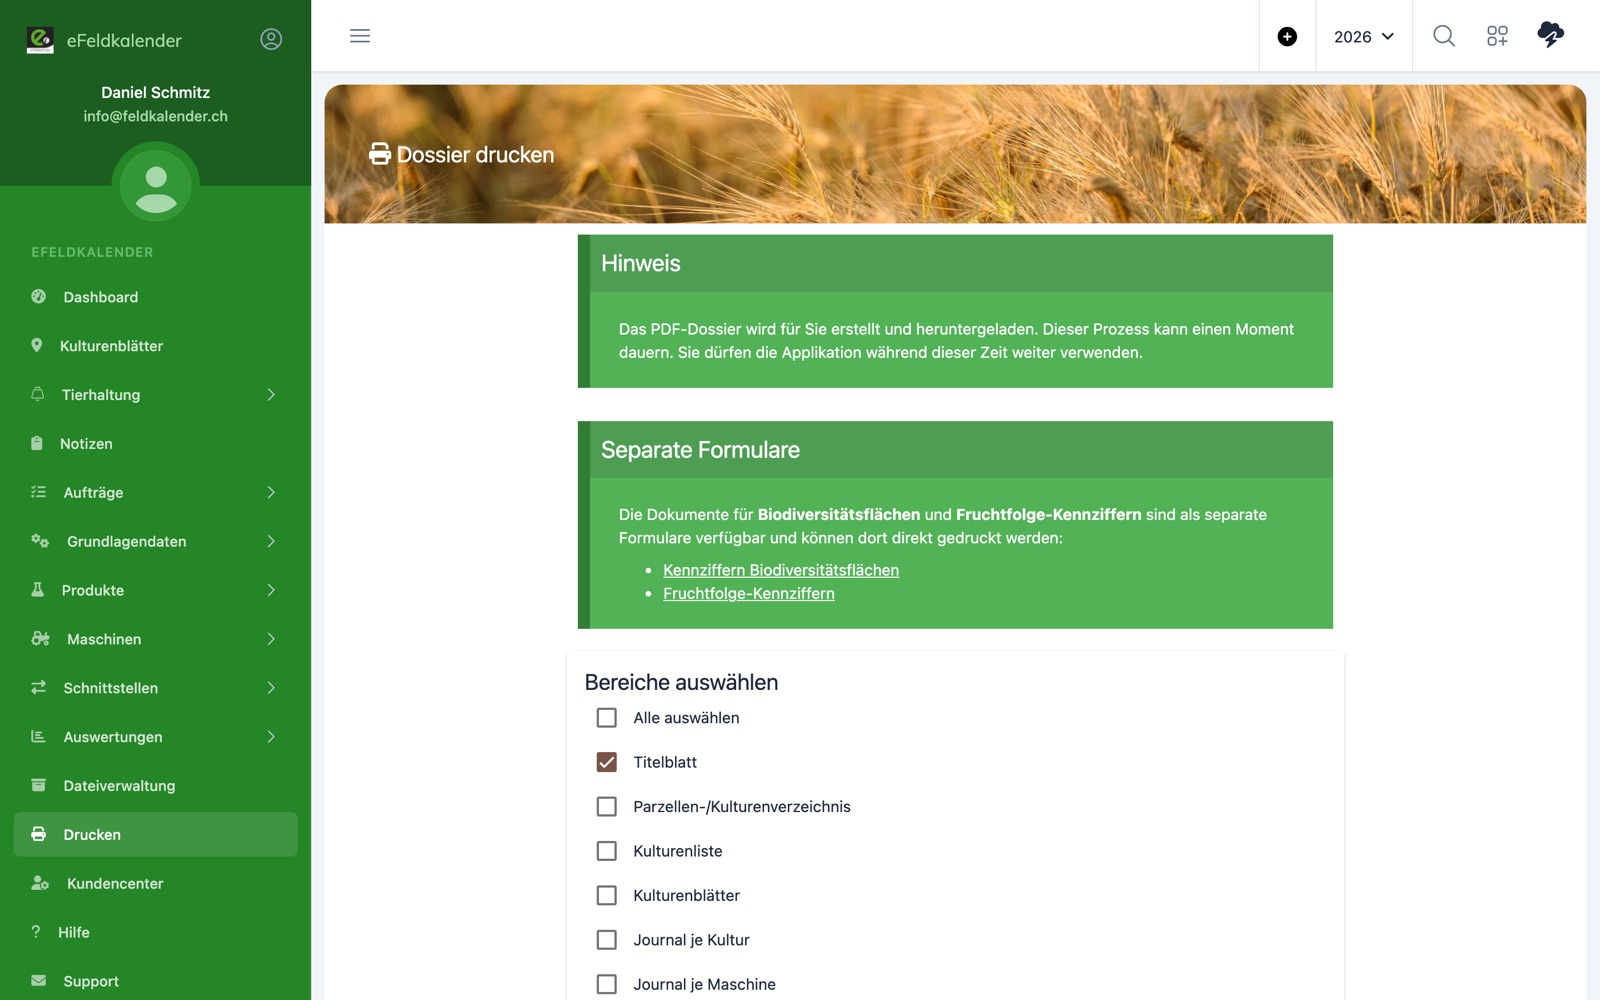Image resolution: width=1600 pixels, height=1000 pixels.
Task: Click the Dashboard gauge icon
Action: (39, 296)
